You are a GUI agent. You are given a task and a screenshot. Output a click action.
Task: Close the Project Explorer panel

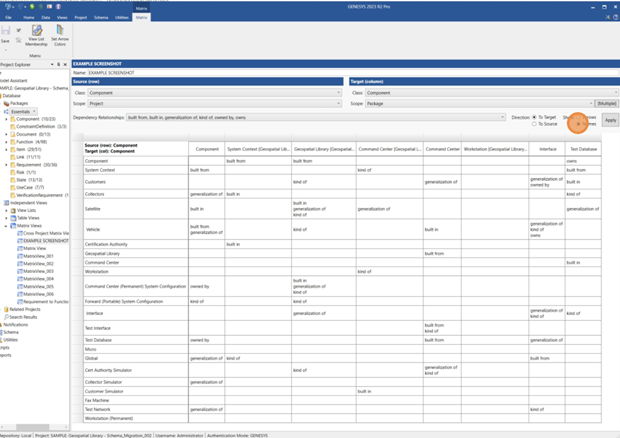(x=65, y=64)
